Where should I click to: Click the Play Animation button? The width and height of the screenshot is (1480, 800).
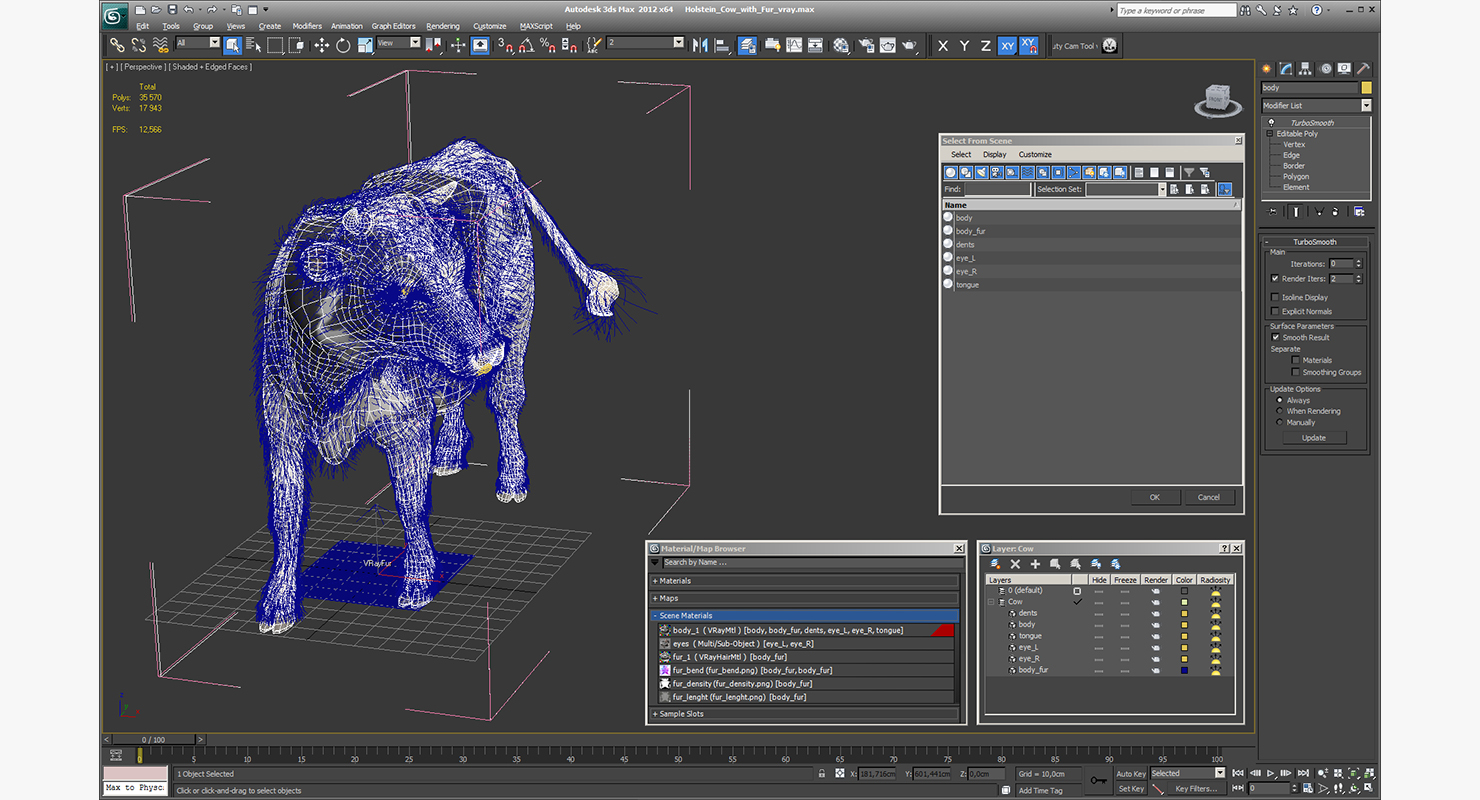1270,773
